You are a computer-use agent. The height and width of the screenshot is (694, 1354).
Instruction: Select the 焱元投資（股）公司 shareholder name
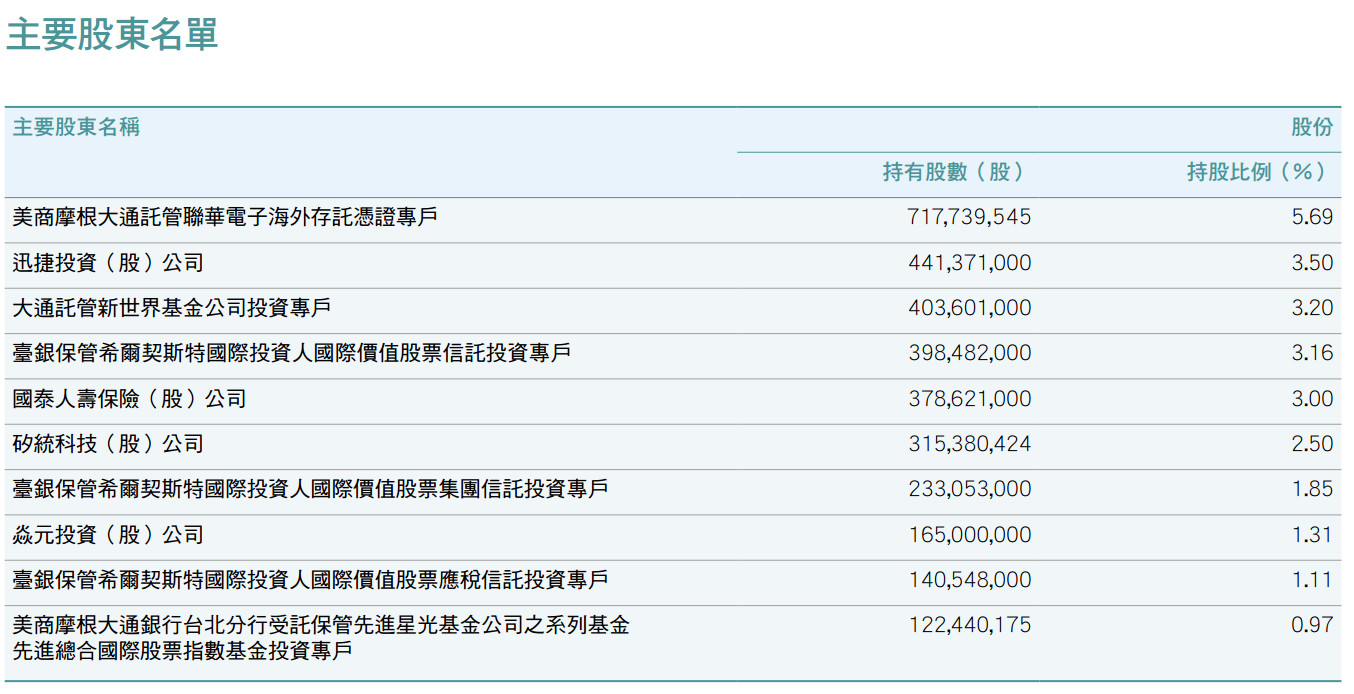[x=108, y=535]
